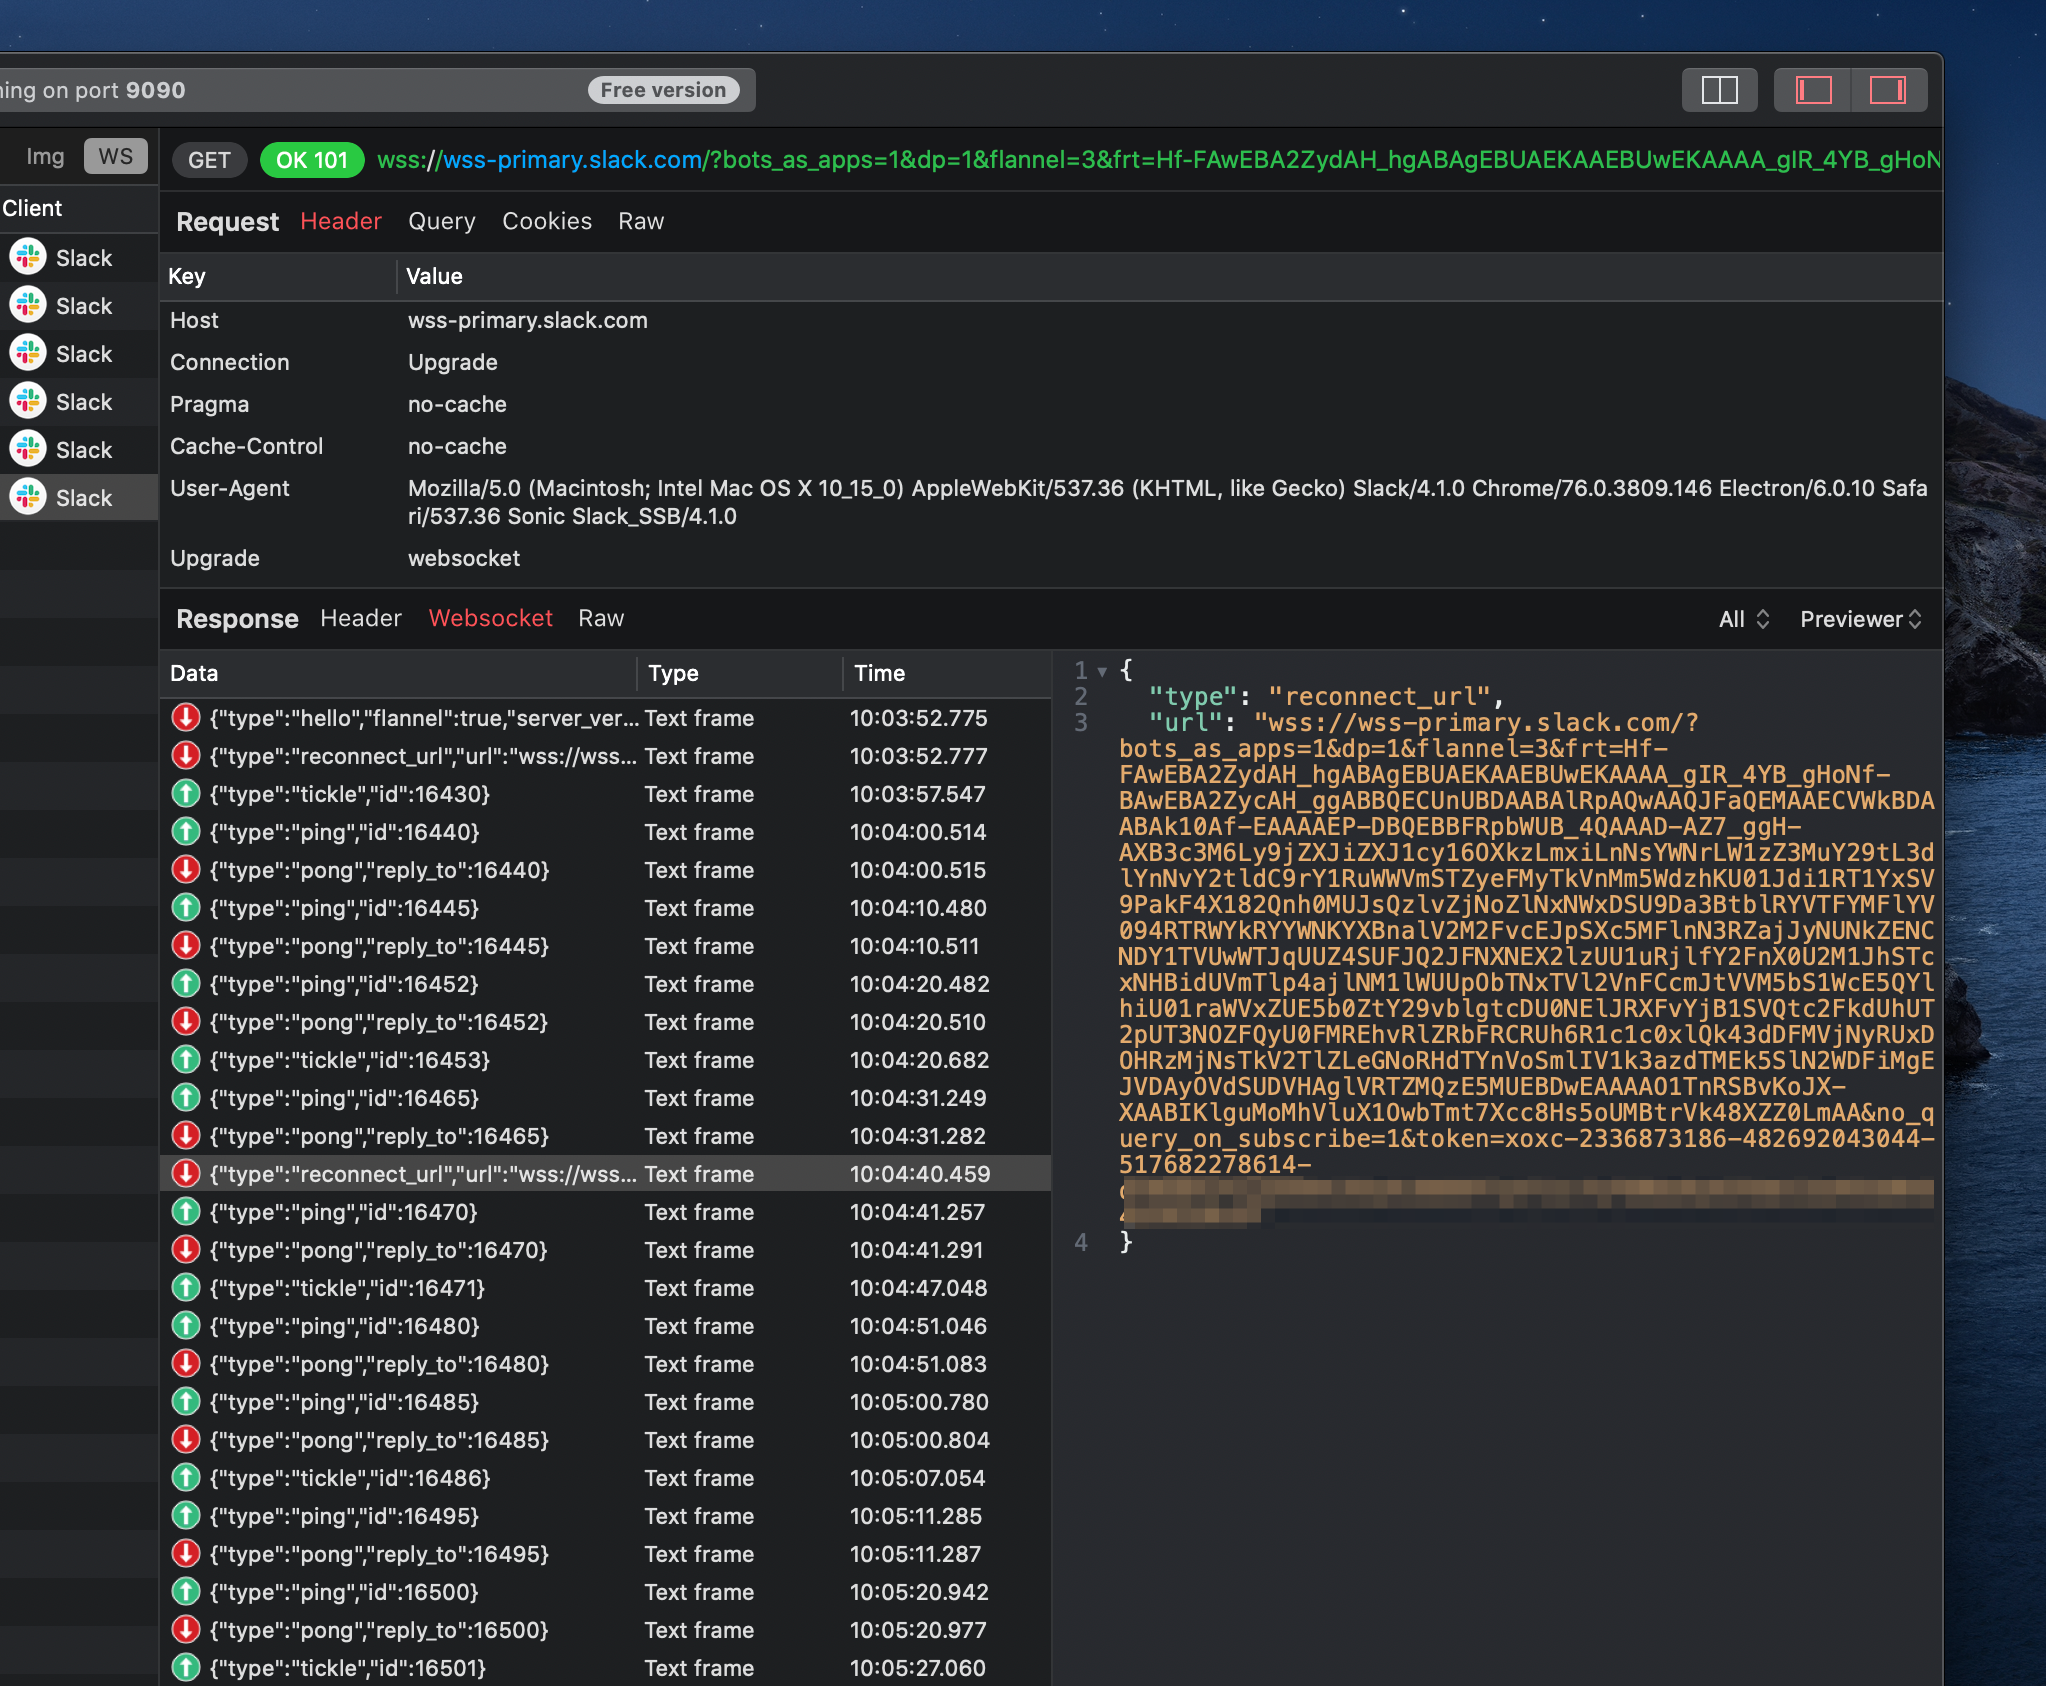Click the up arrow icon of ping 16480 frame

[x=185, y=1325]
